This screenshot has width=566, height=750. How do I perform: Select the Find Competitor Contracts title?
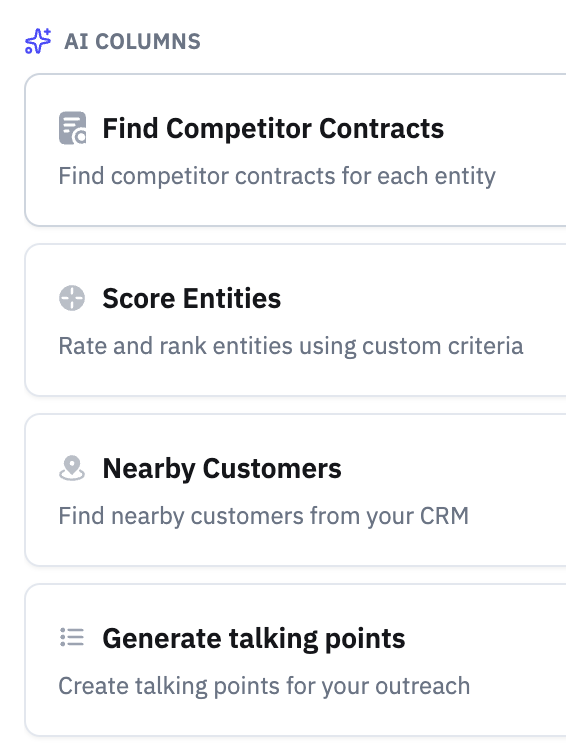(273, 128)
